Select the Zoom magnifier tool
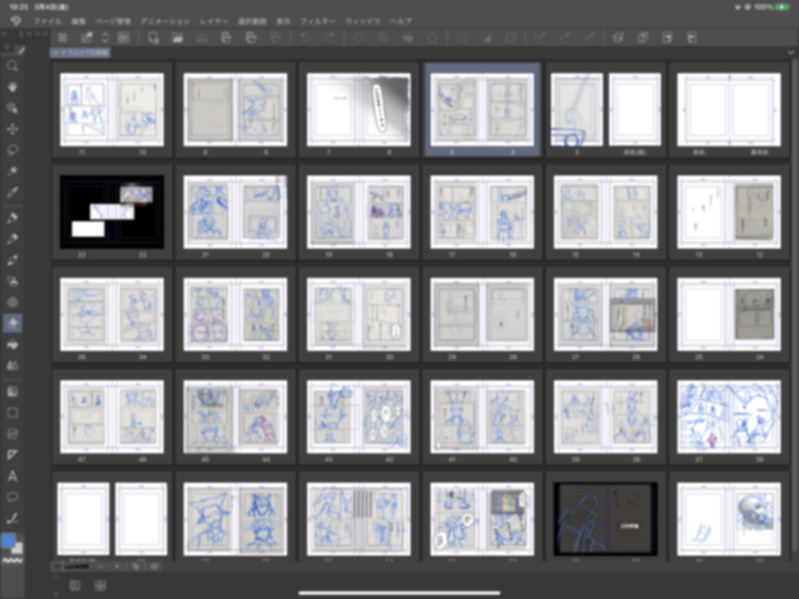The image size is (799, 599). [12, 66]
